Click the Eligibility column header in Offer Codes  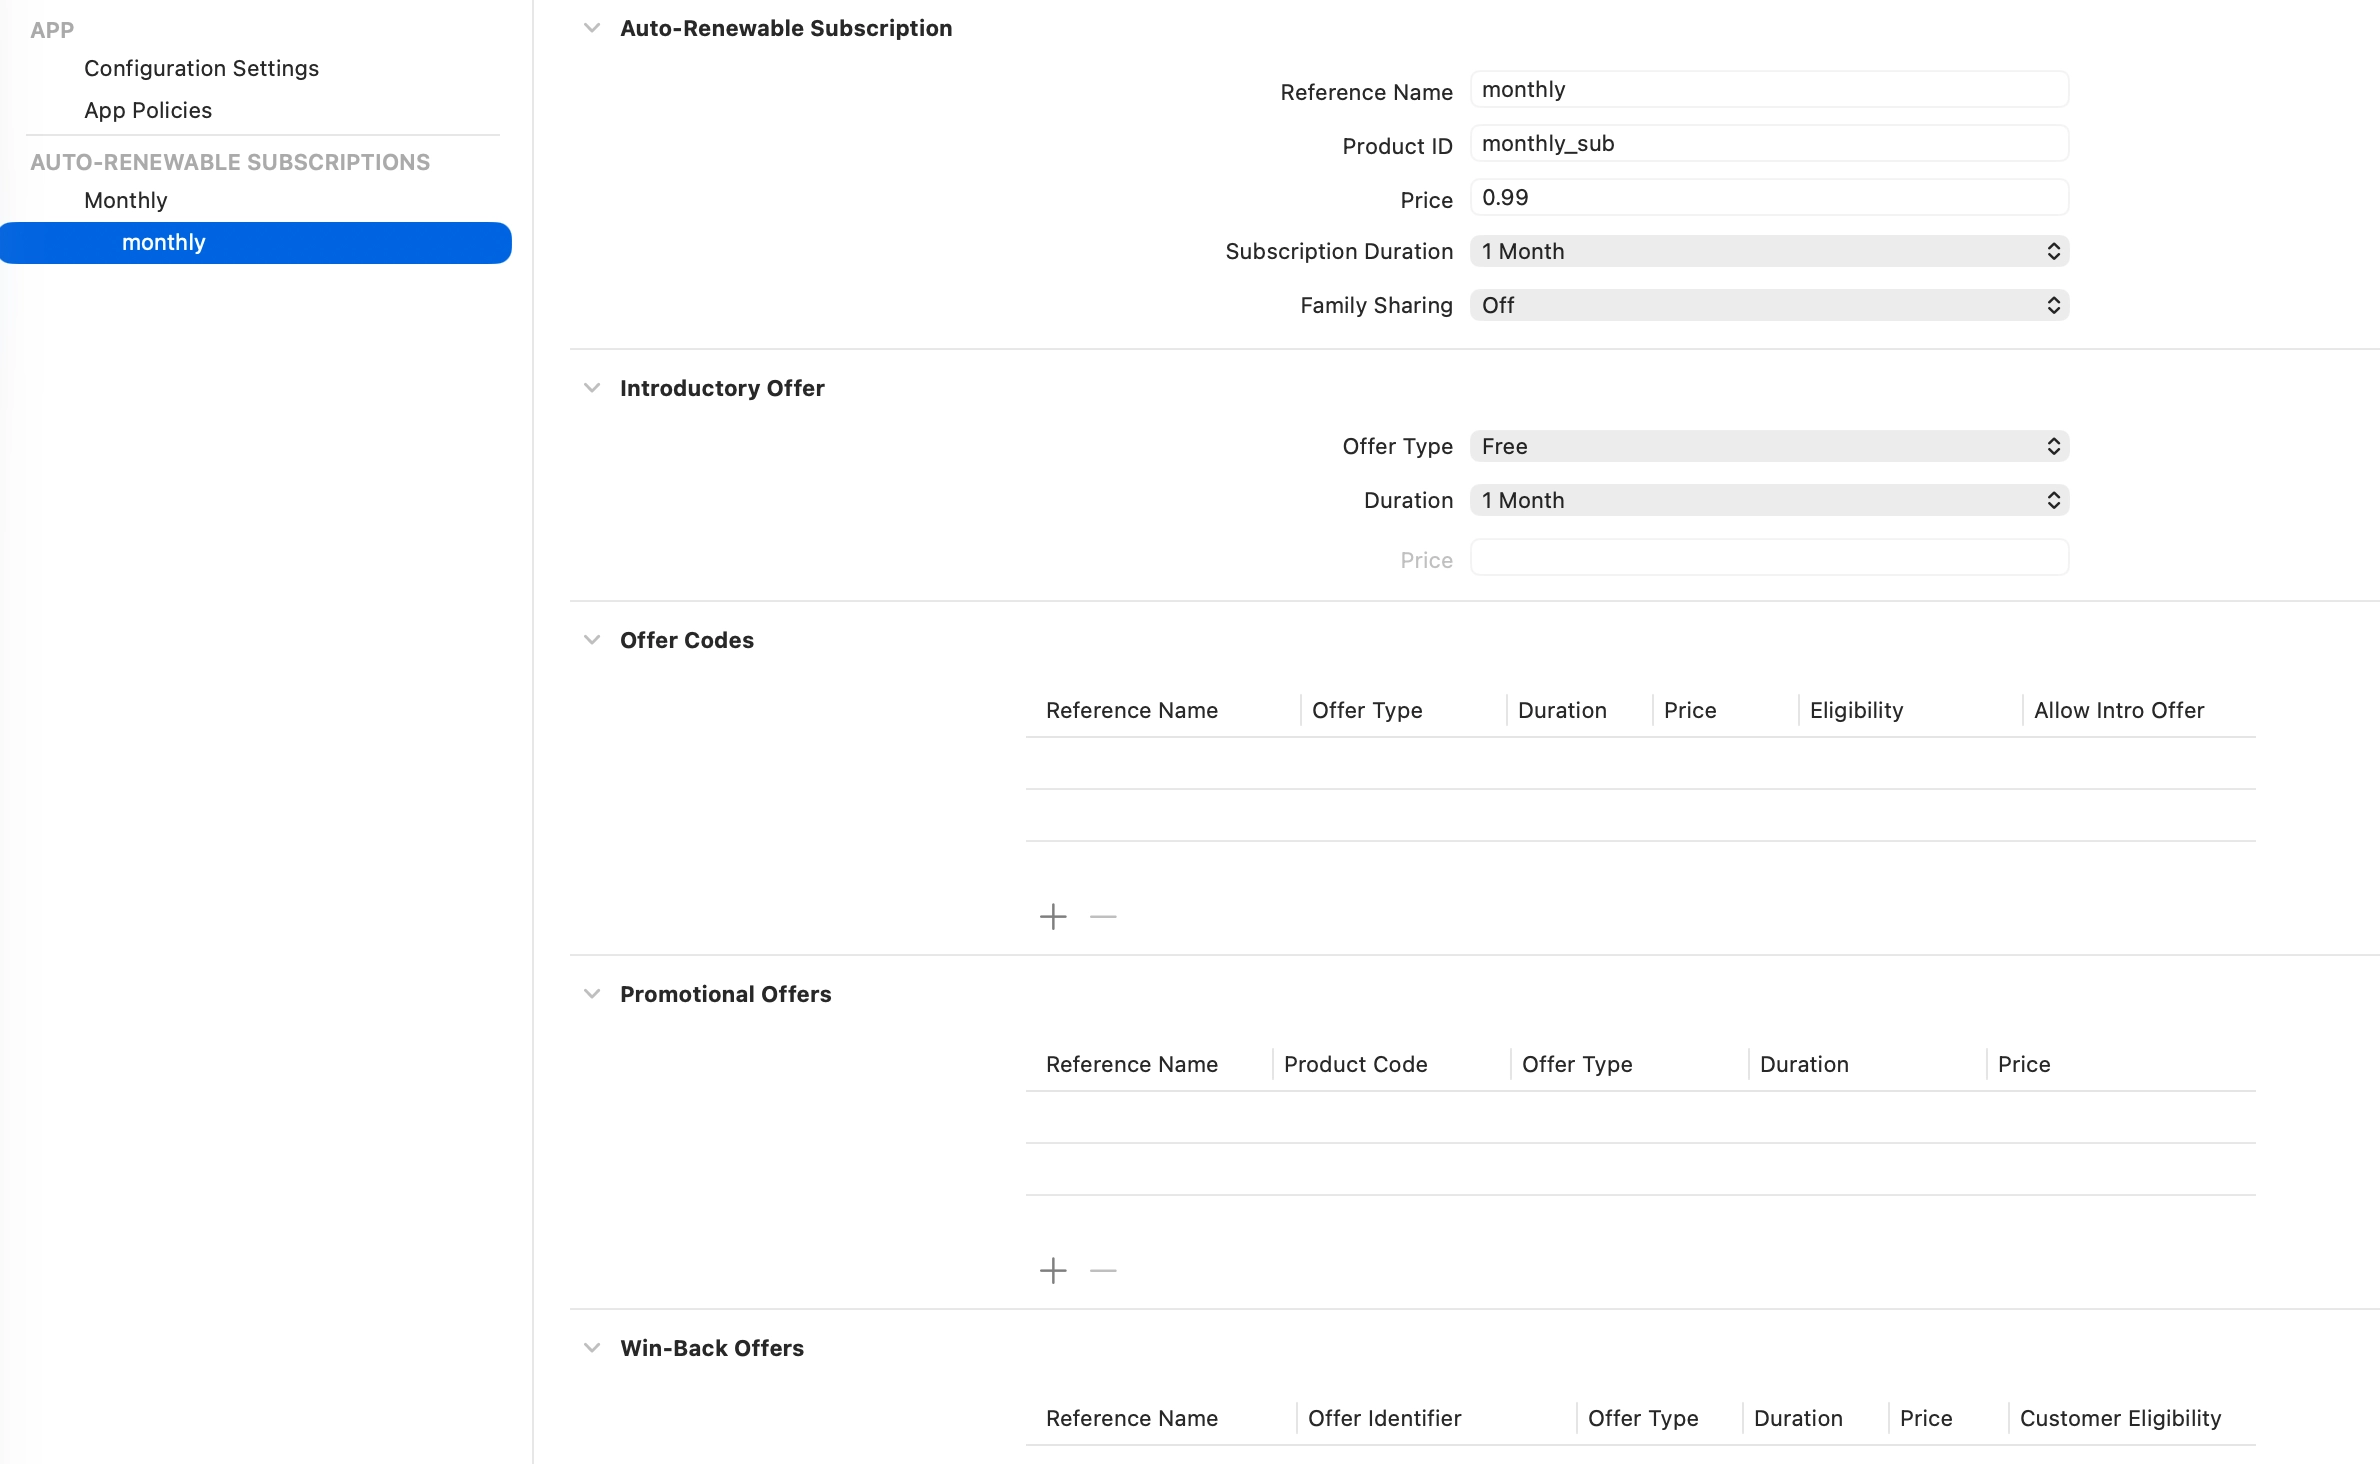1856,710
